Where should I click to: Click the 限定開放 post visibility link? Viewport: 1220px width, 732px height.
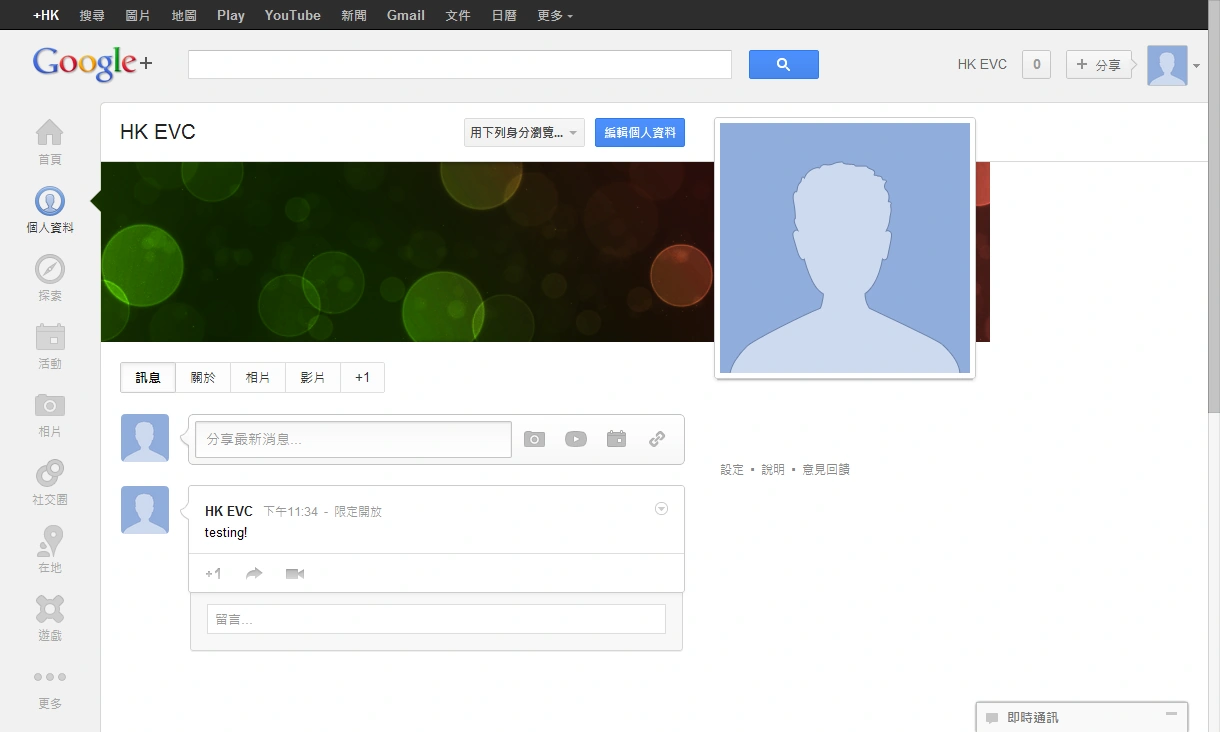point(358,512)
